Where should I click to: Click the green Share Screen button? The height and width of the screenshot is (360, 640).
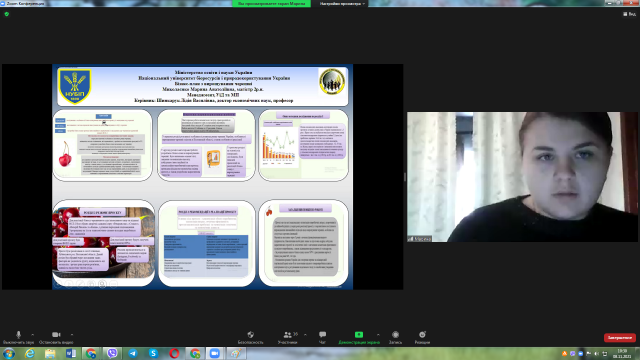359,337
